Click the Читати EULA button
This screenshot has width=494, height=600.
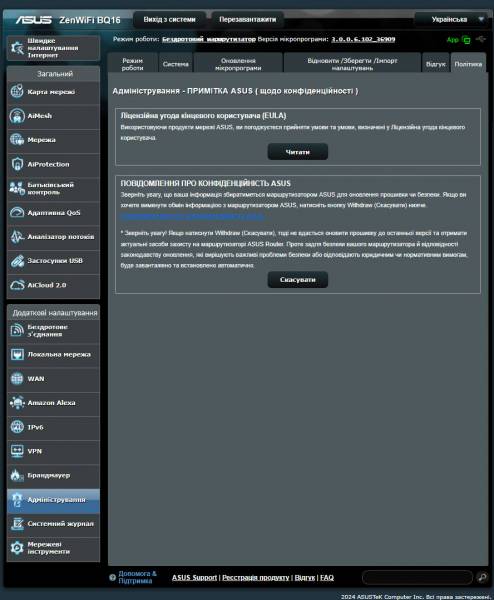point(298,152)
